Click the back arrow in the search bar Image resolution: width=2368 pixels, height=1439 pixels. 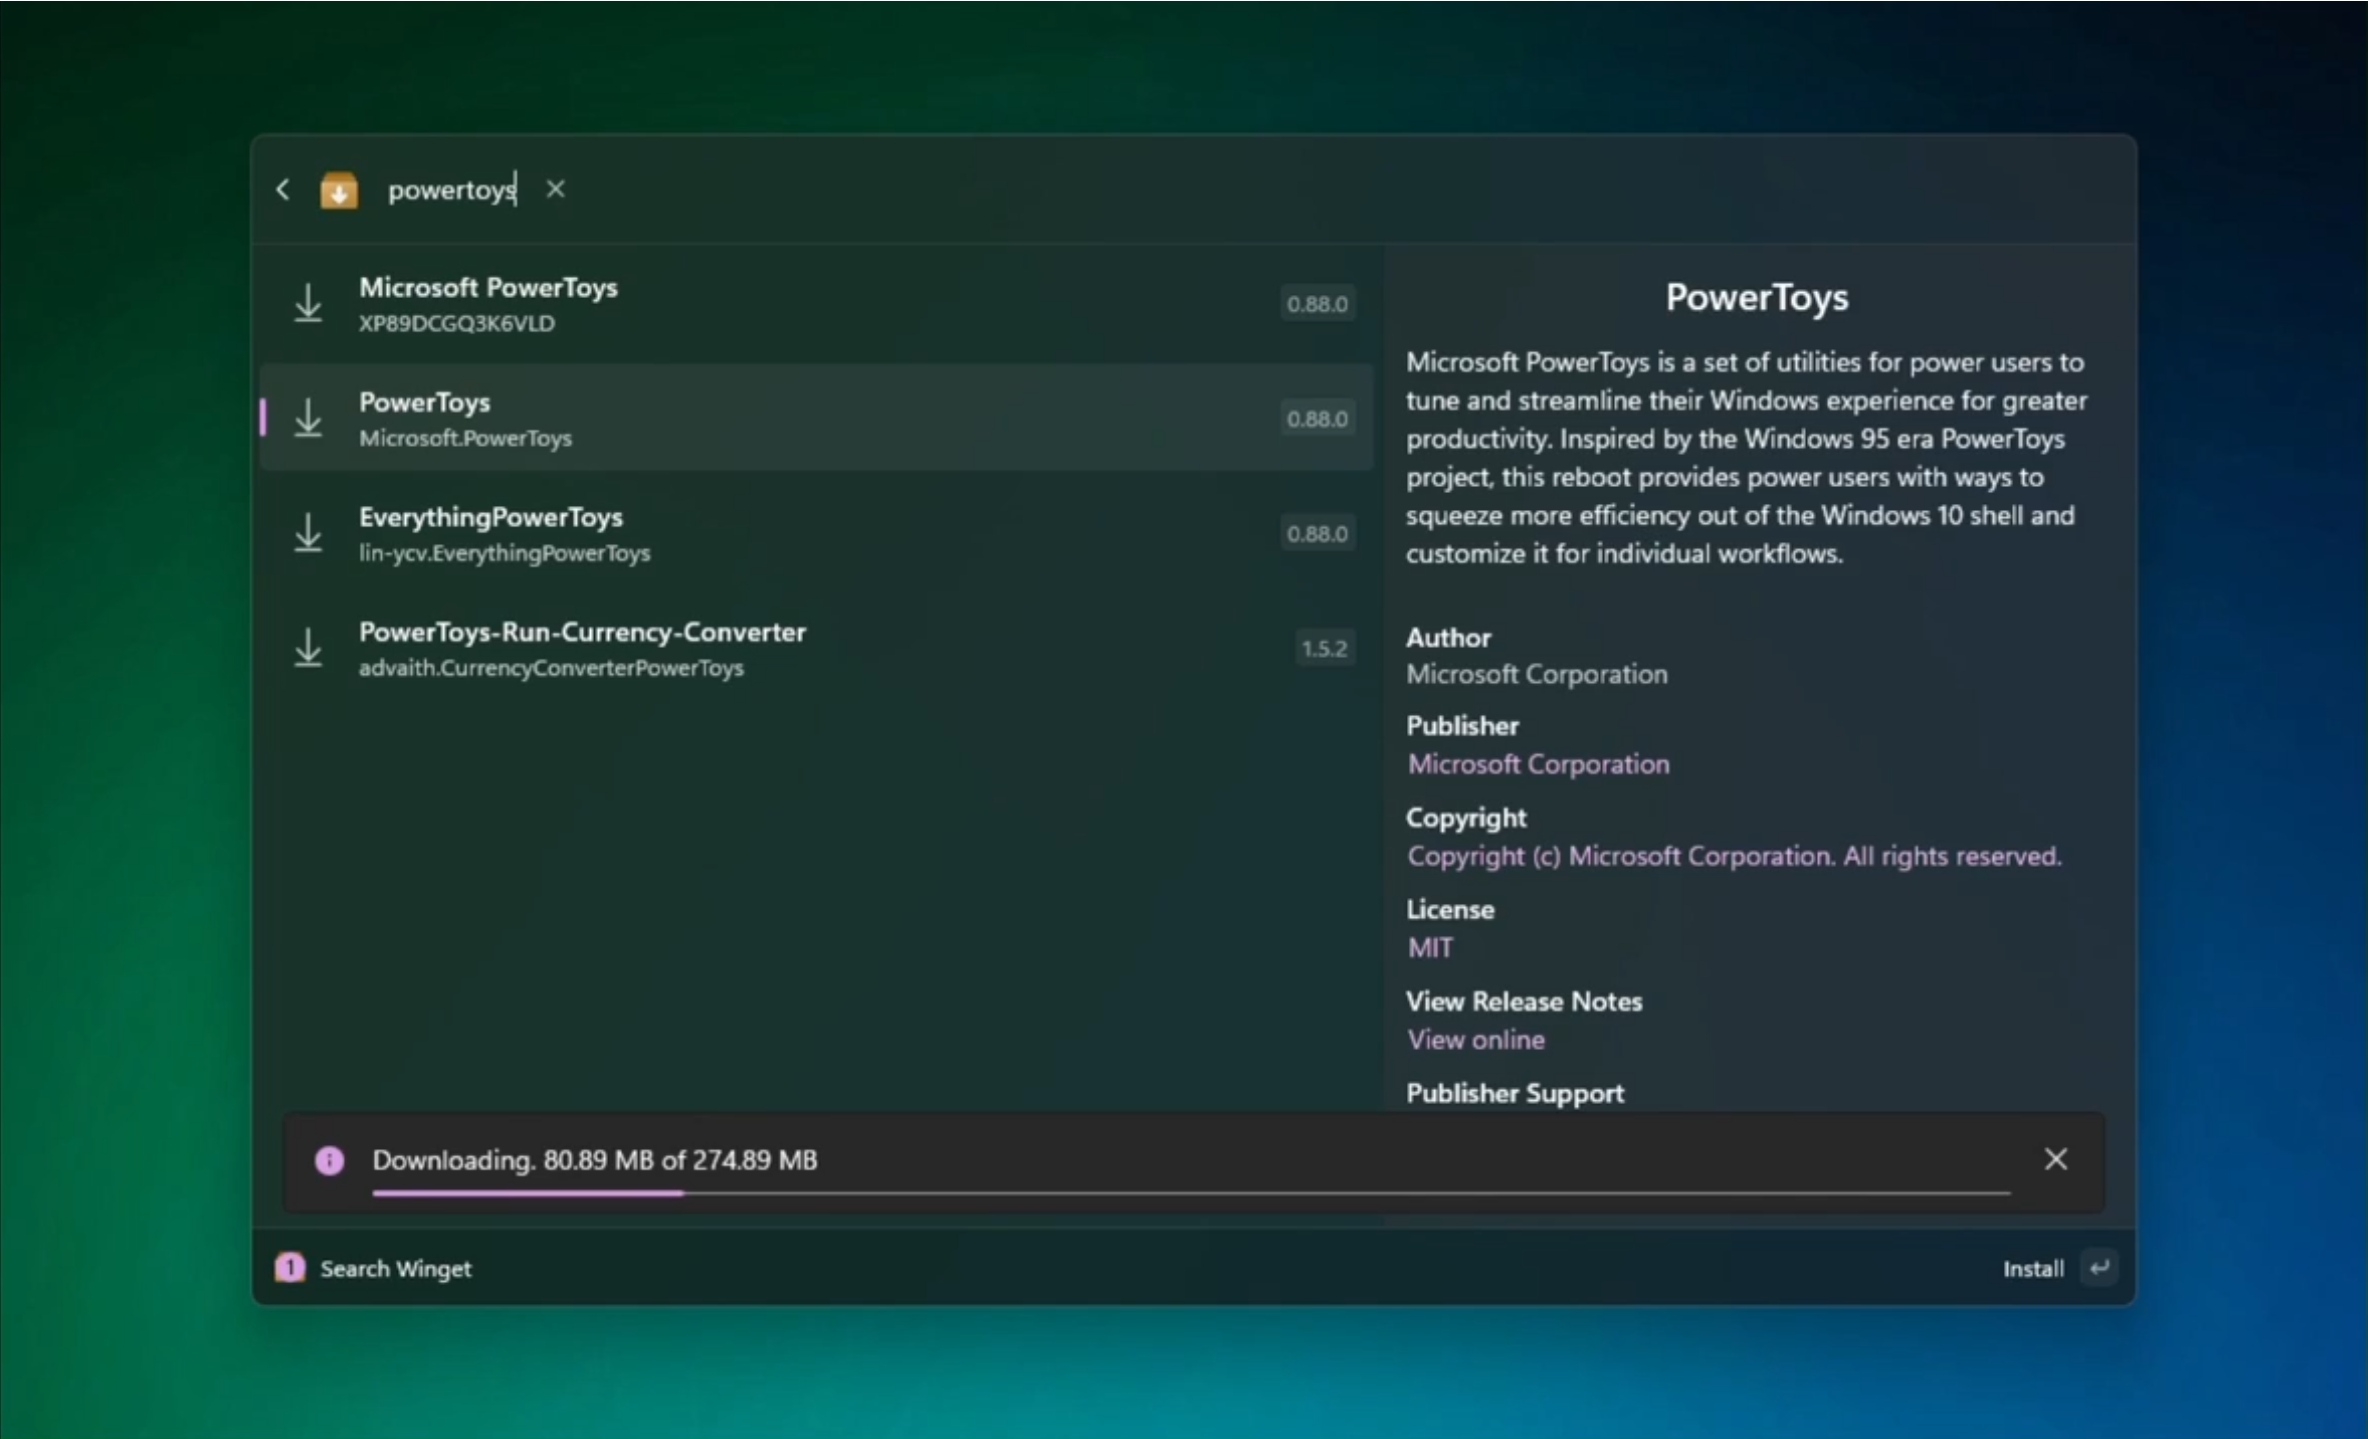pos(283,190)
